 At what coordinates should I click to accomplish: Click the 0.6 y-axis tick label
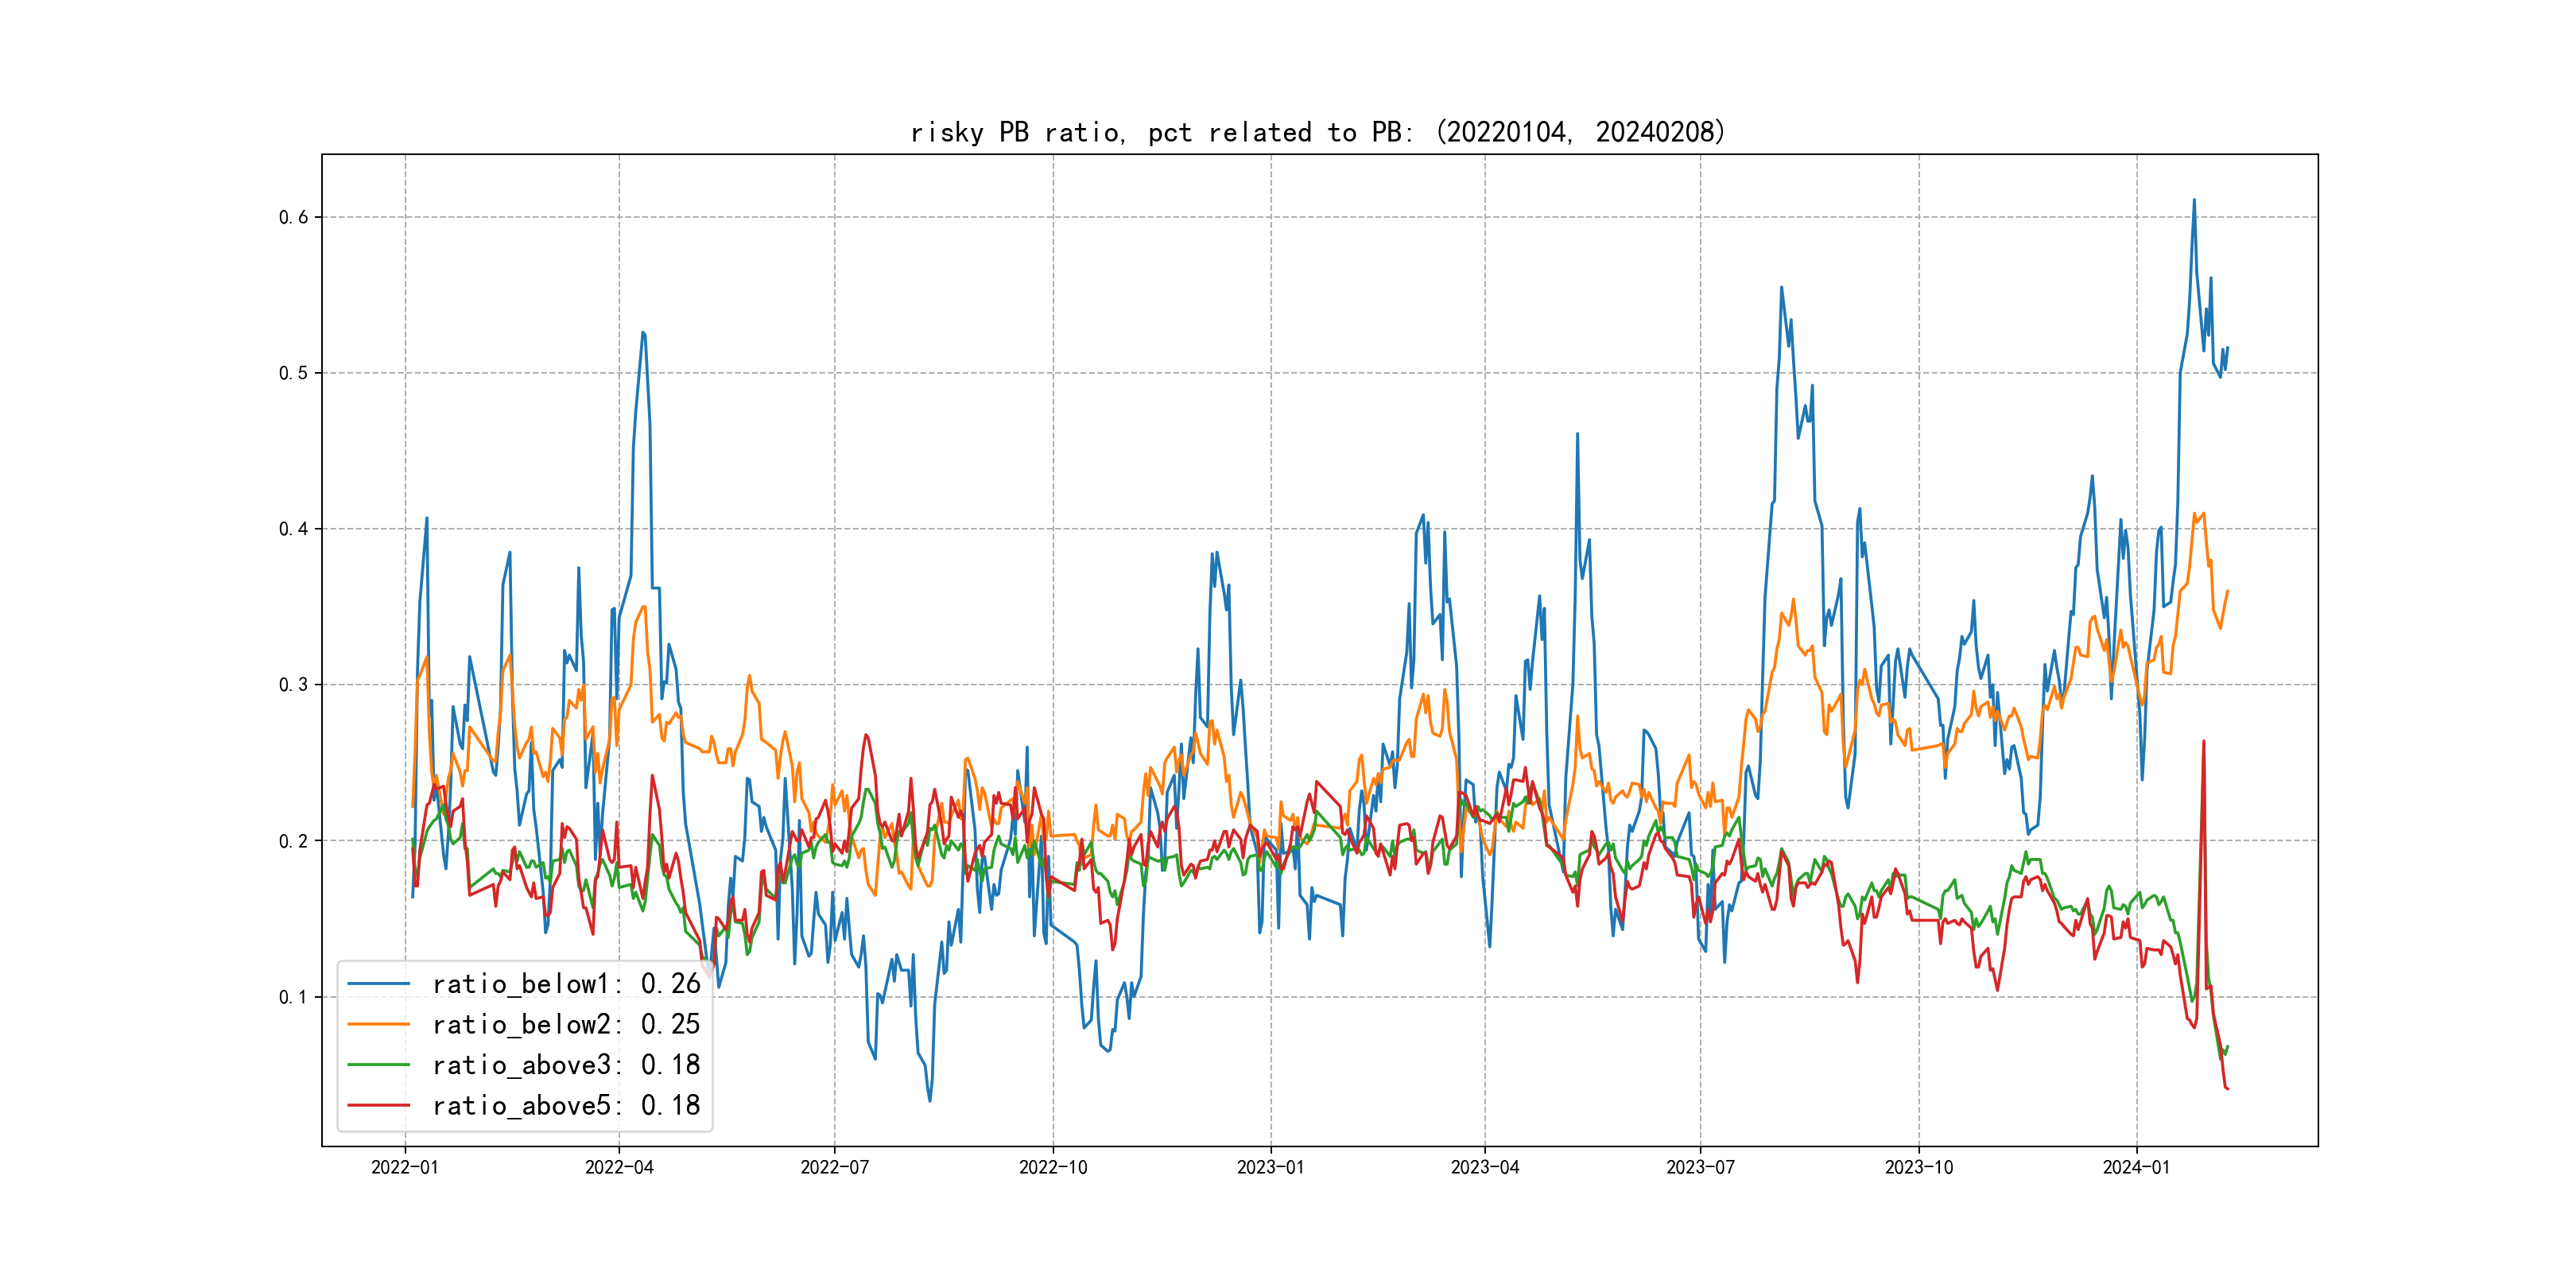[x=293, y=217]
